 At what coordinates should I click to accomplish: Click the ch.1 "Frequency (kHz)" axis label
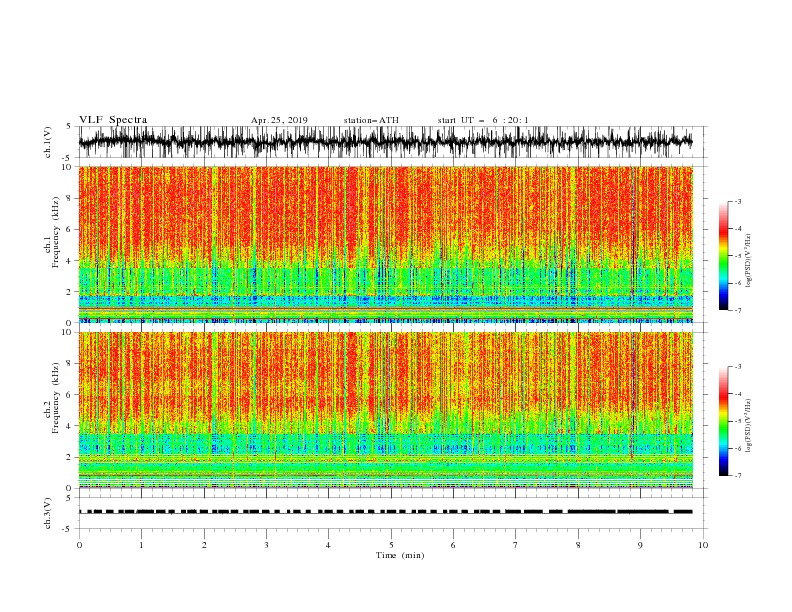tap(55, 232)
